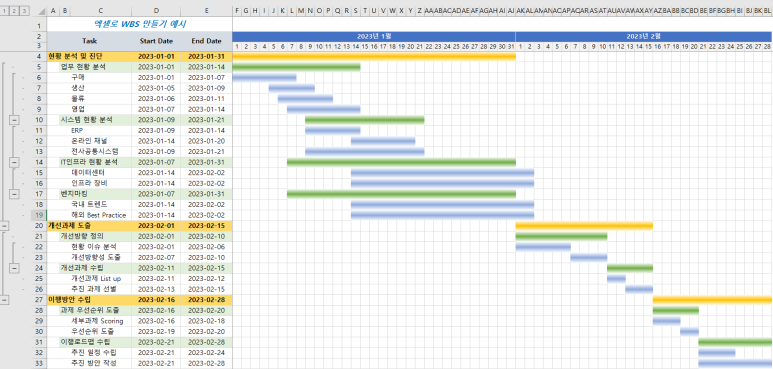
Task: Select end date 2023-01-20 of 온라인 채널
Action: pyautogui.click(x=207, y=141)
